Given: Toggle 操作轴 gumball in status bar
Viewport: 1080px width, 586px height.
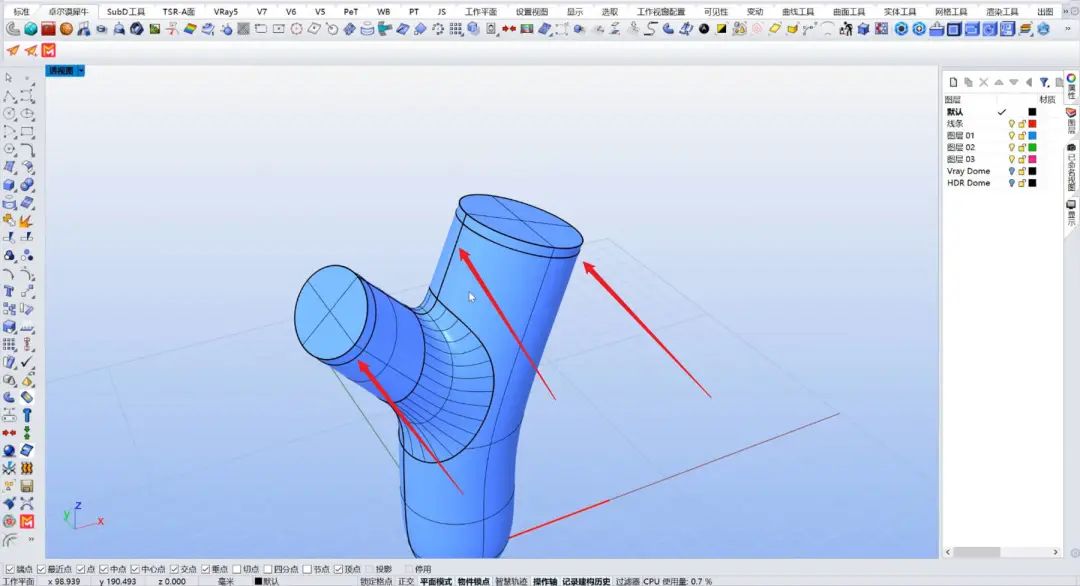Looking at the screenshot, I should coord(545,581).
